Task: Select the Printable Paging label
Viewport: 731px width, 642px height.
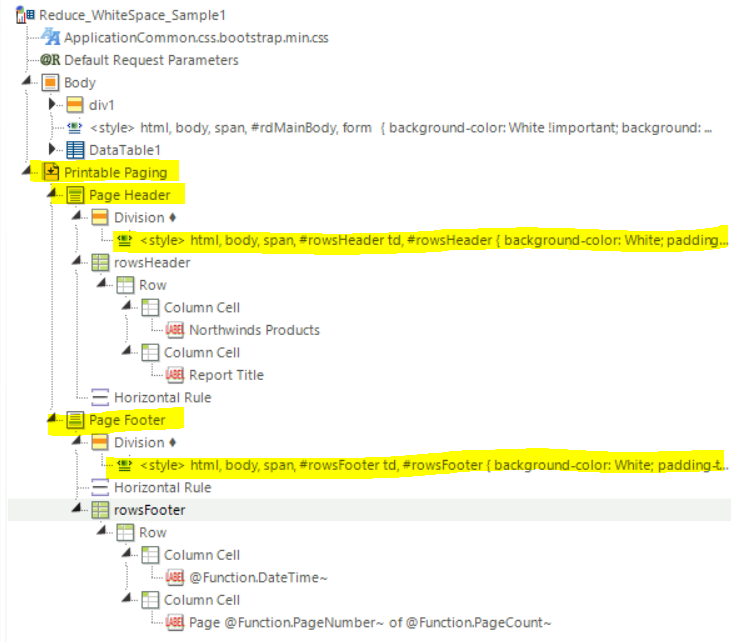Action: tap(116, 173)
